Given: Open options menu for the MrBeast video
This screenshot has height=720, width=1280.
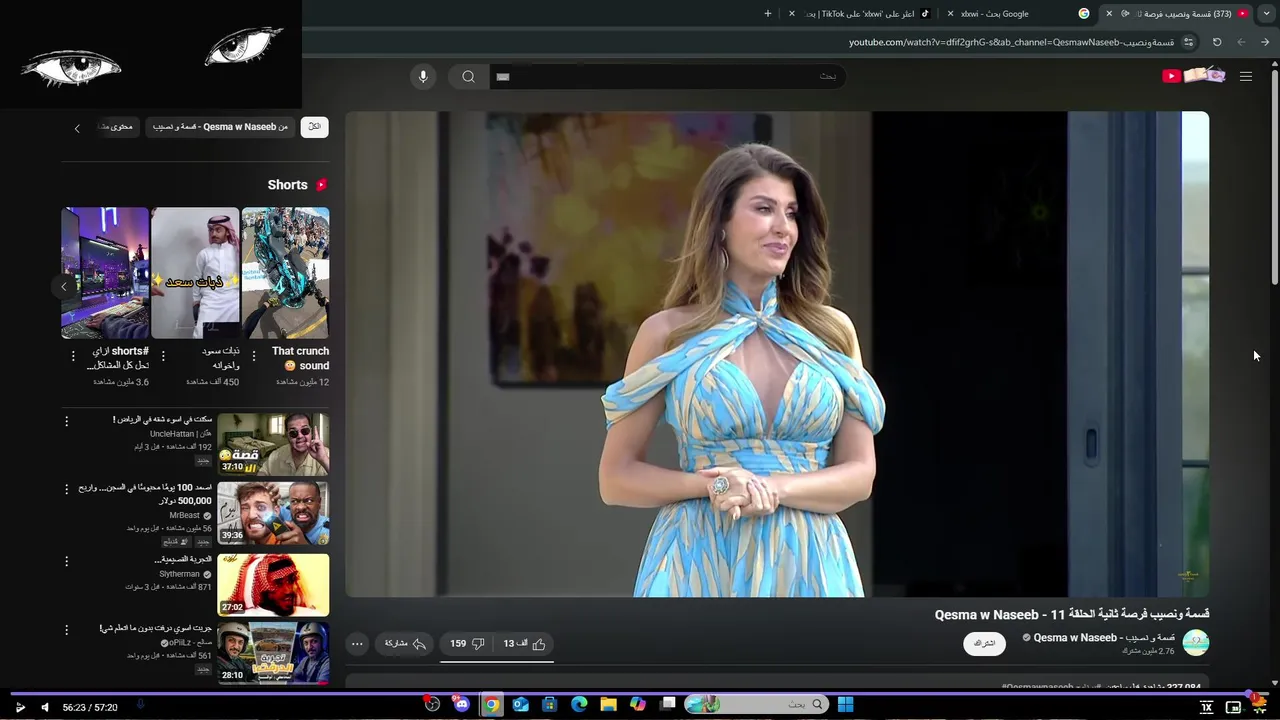Looking at the screenshot, I should click(67, 489).
